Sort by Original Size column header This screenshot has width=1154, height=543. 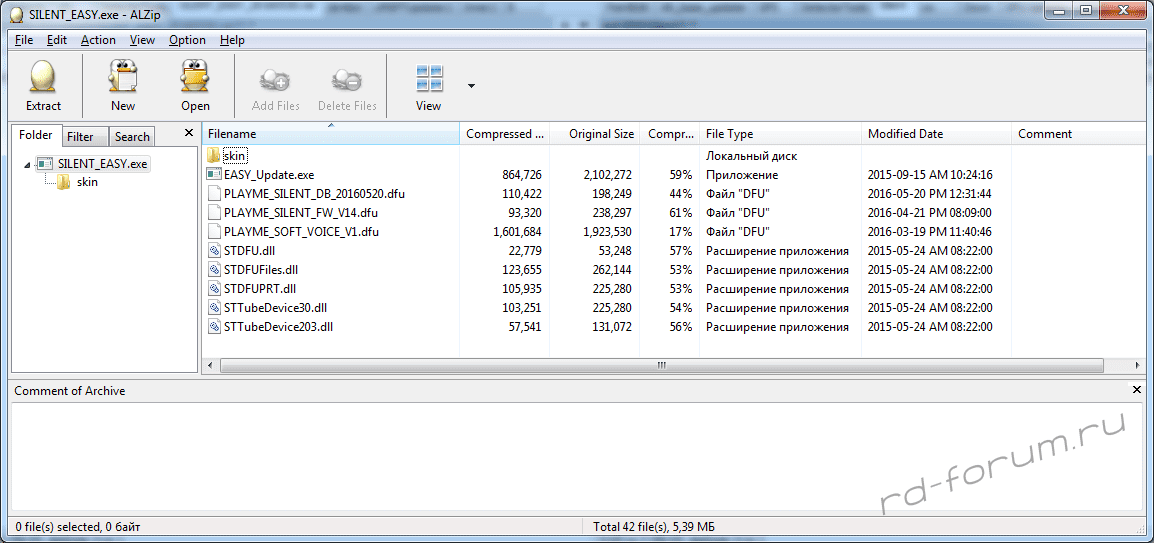click(x=595, y=134)
